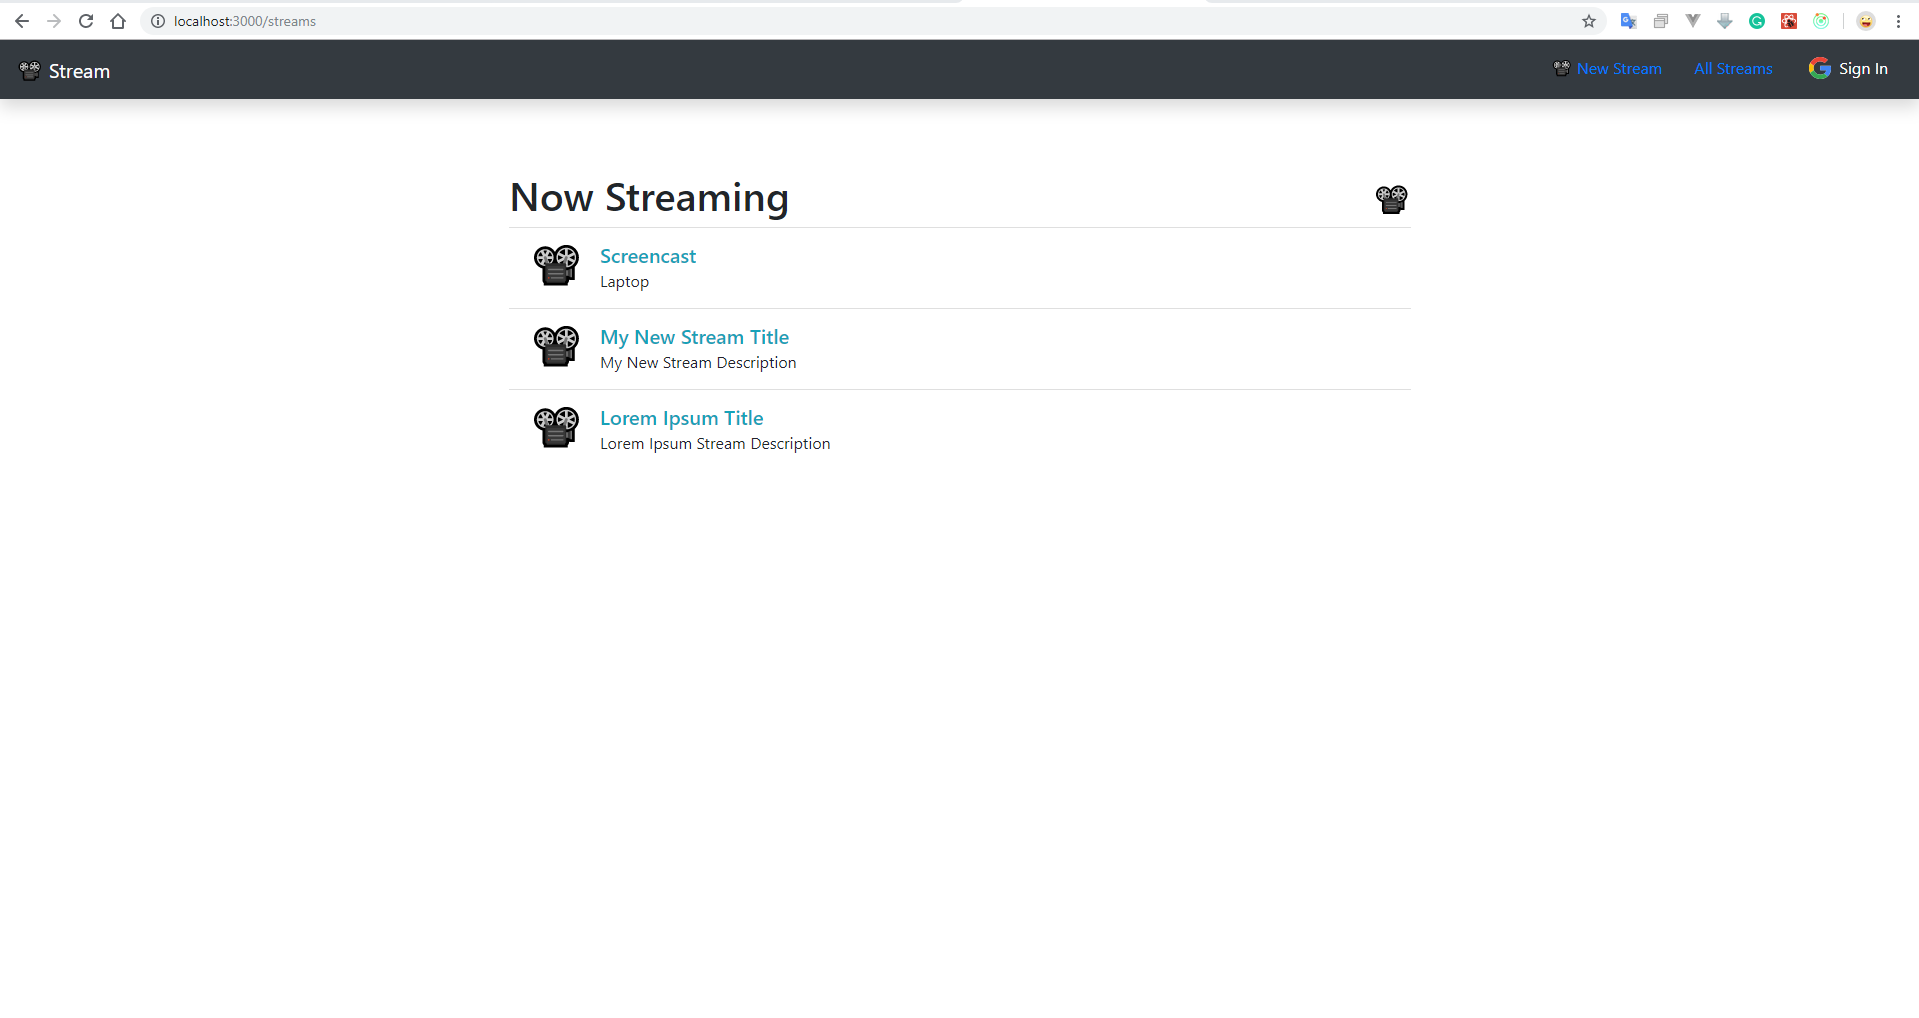This screenshot has height=1018, width=1919.
Task: Go to All Streams in navbar
Action: [x=1733, y=68]
